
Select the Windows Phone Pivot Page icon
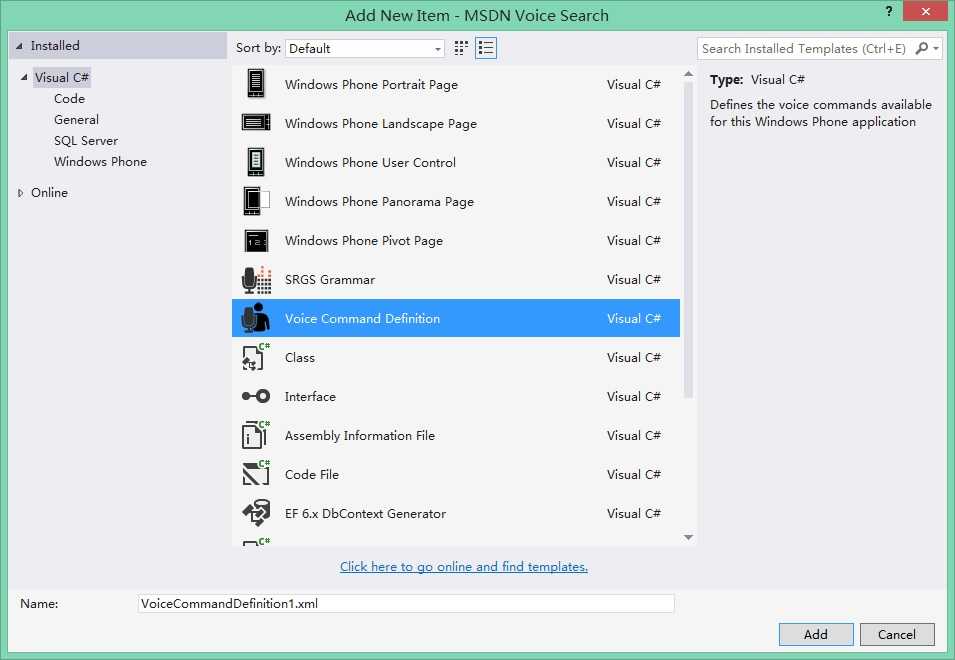pyautogui.click(x=256, y=240)
